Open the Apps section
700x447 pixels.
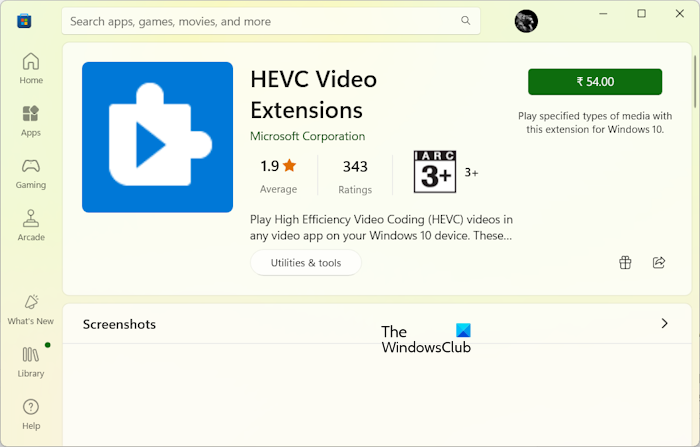tap(31, 121)
